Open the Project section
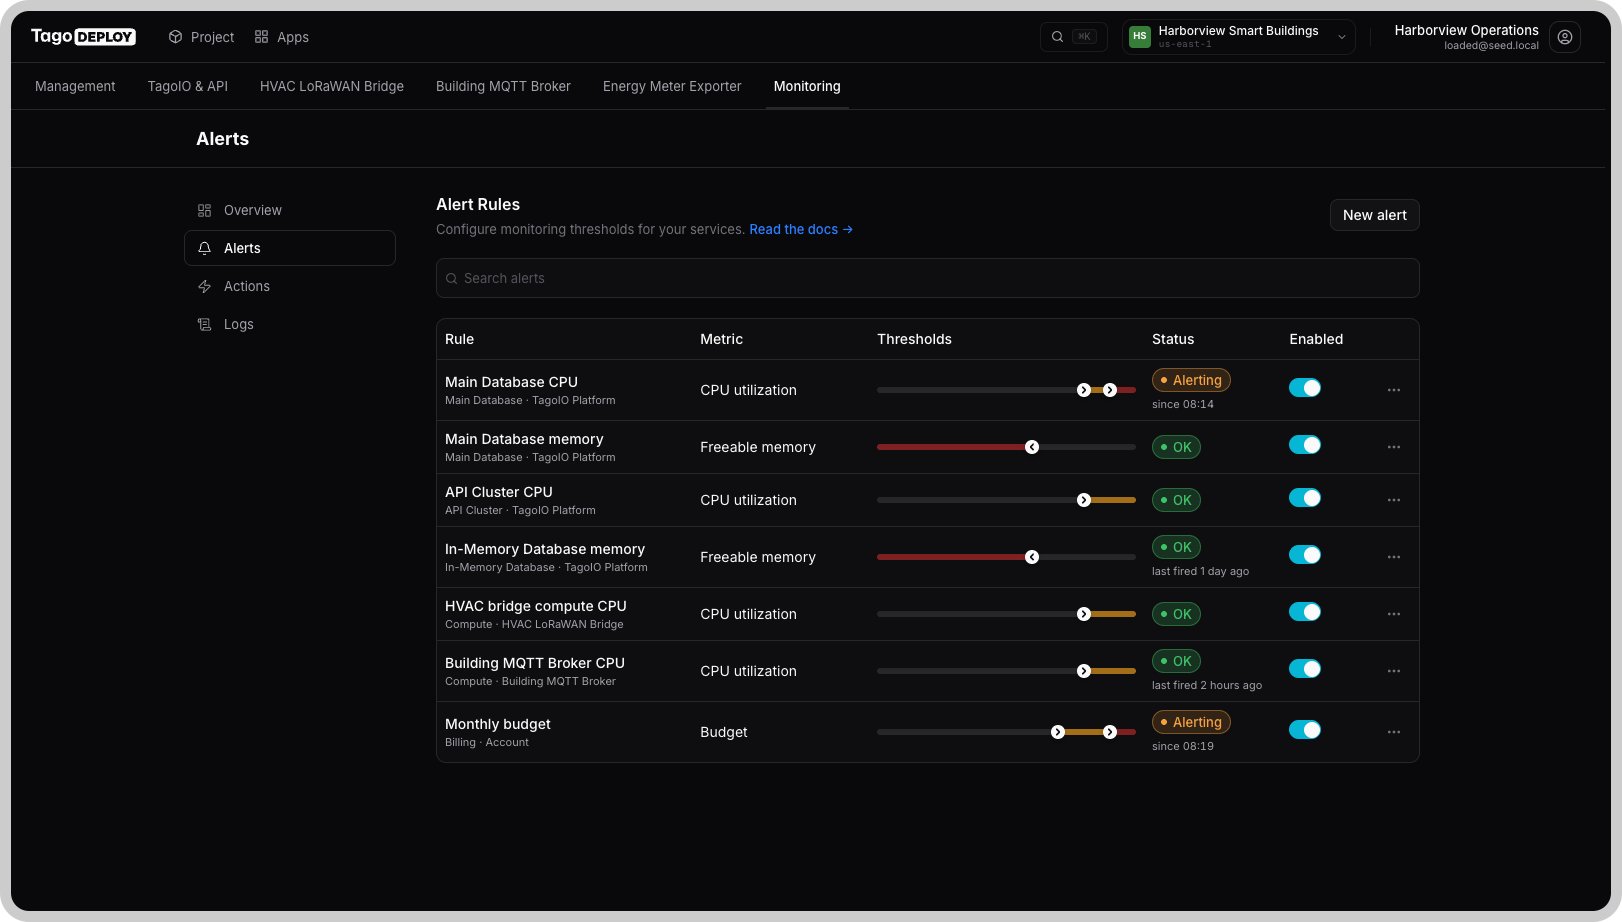This screenshot has height=922, width=1622. click(201, 37)
